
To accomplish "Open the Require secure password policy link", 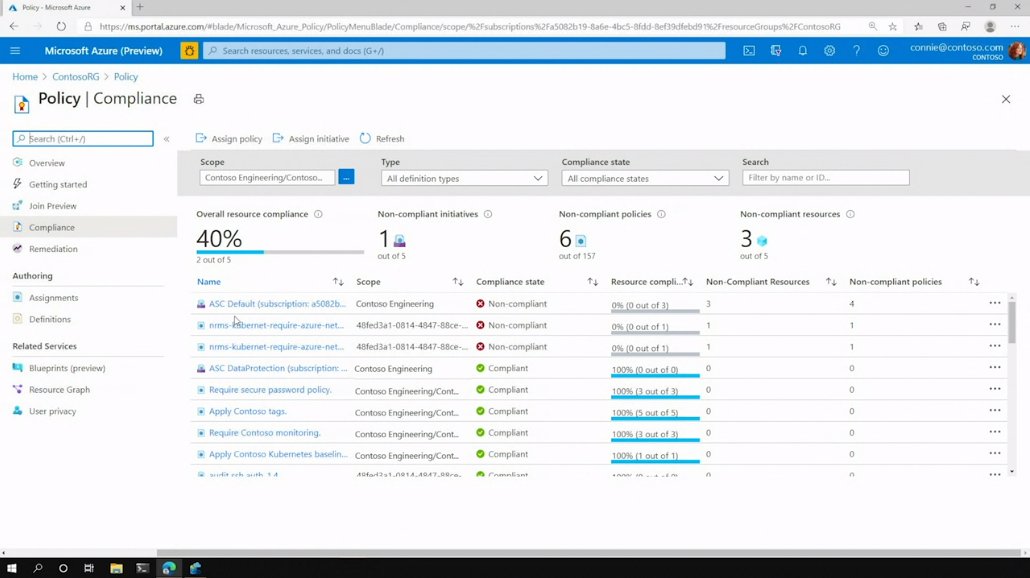I will pos(270,390).
